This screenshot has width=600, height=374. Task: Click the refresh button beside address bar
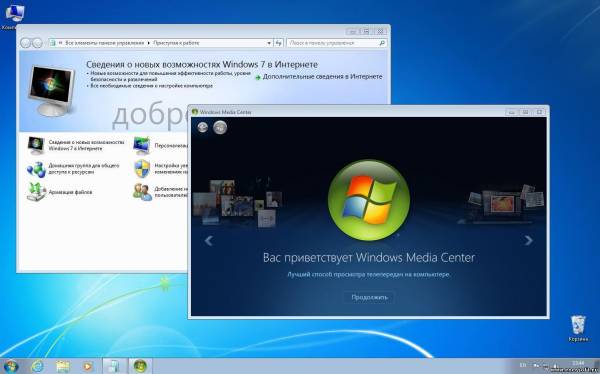point(279,43)
